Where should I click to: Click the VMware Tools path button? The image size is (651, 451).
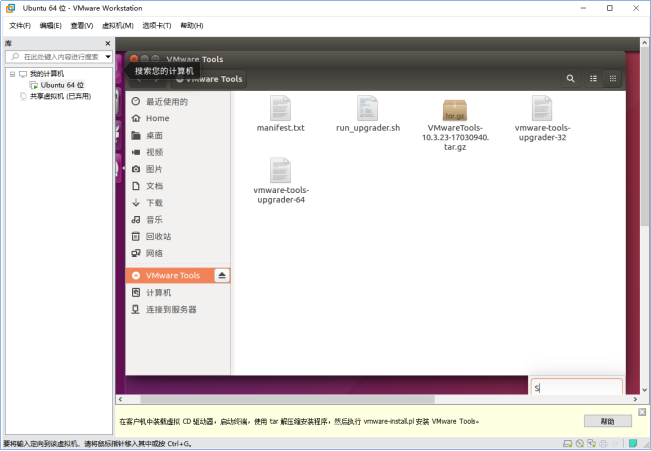209,79
